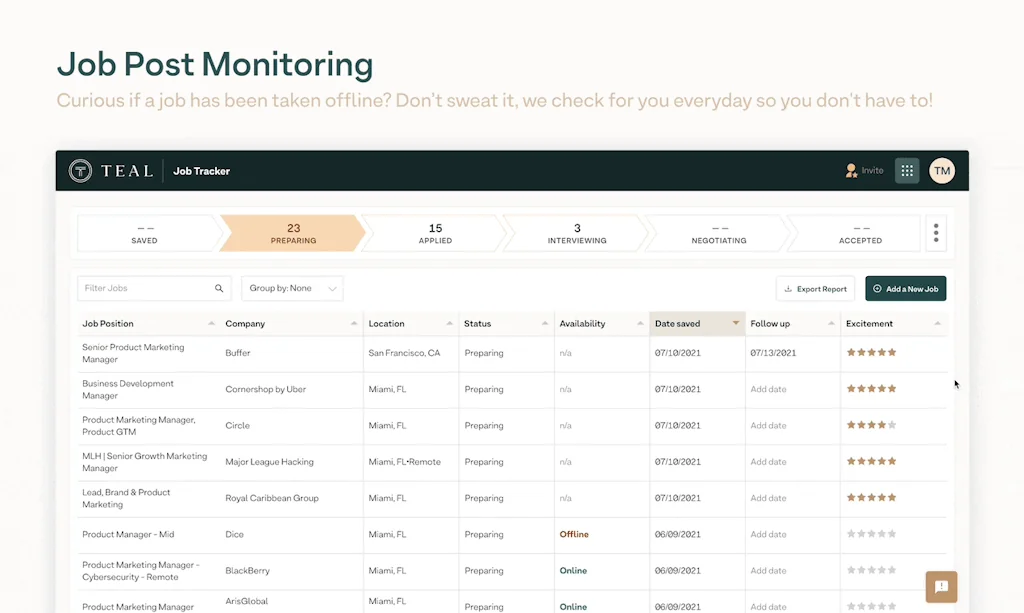Image resolution: width=1024 pixels, height=613 pixels.
Task: Open the Date saved sort dropdown
Action: point(734,323)
